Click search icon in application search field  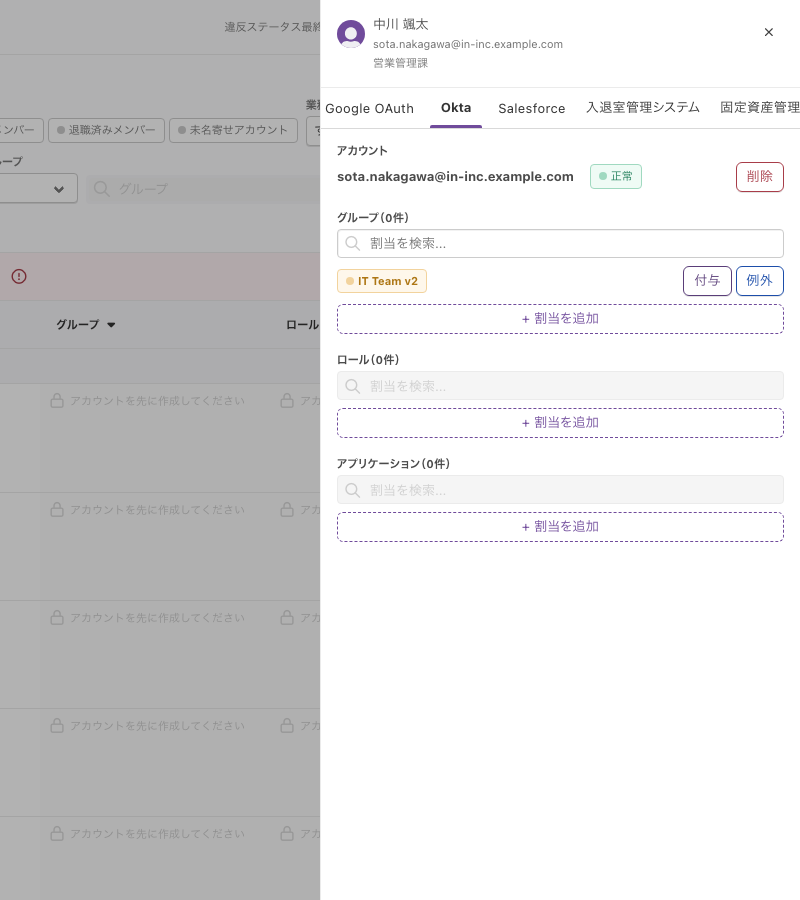(x=352, y=490)
